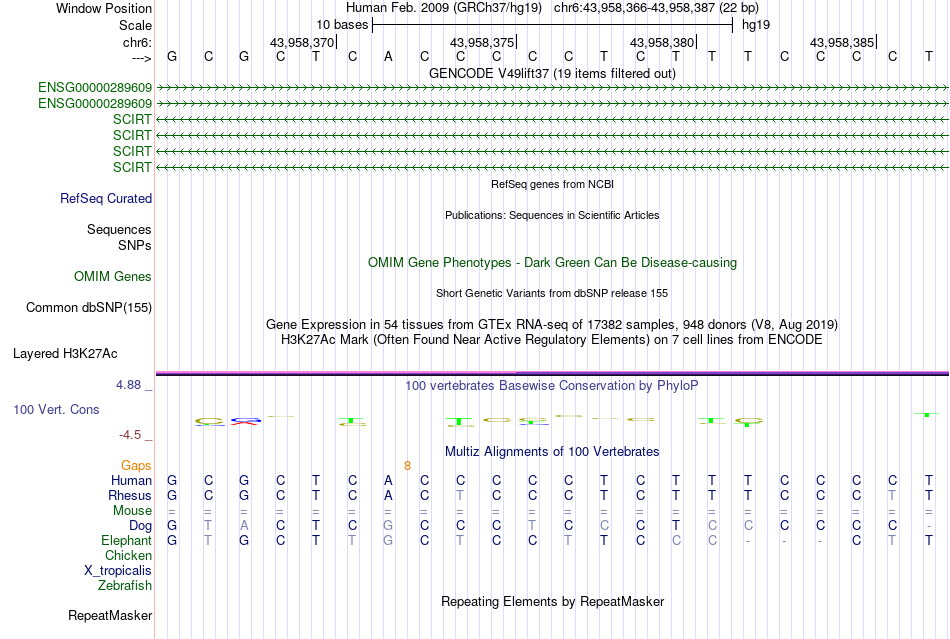Click 'Repeating Elements by RepeatMasker' title

click(553, 602)
